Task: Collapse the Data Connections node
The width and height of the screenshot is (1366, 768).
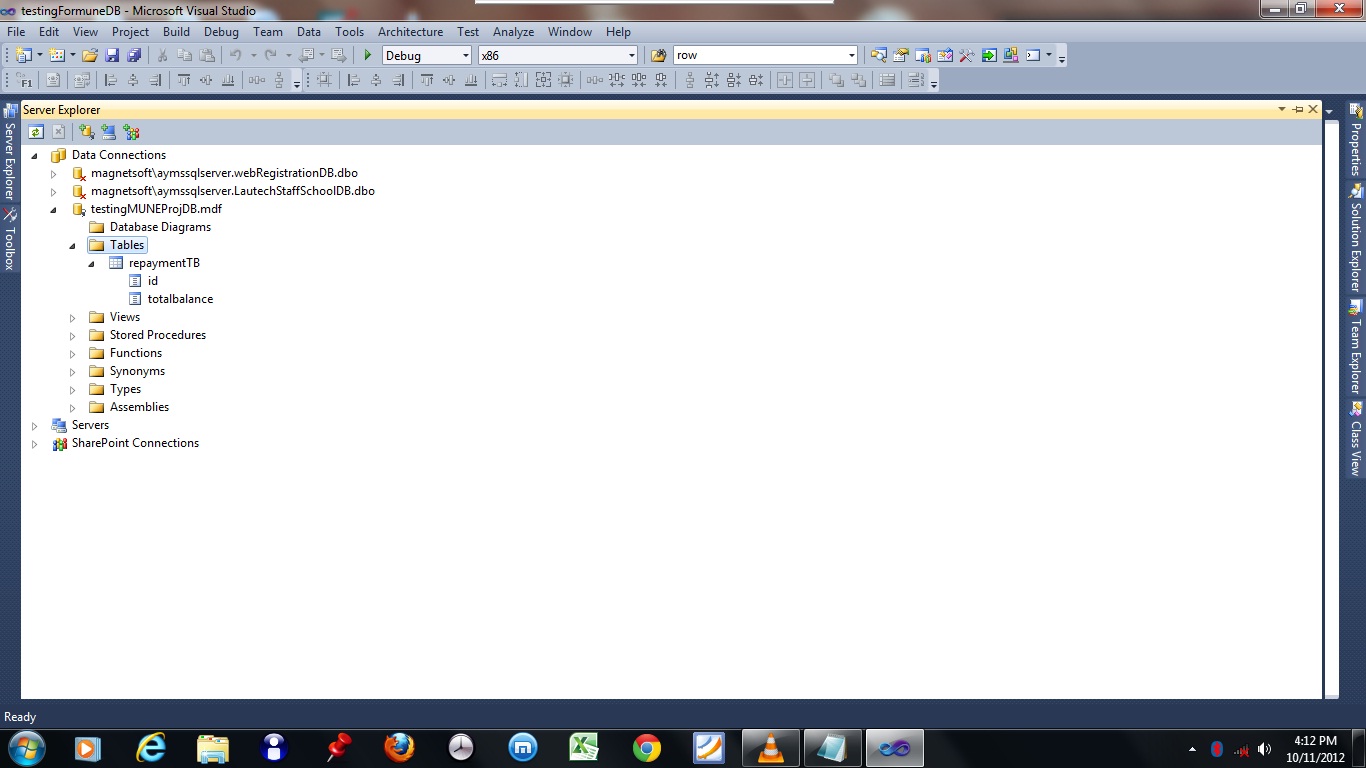Action: tap(35, 155)
